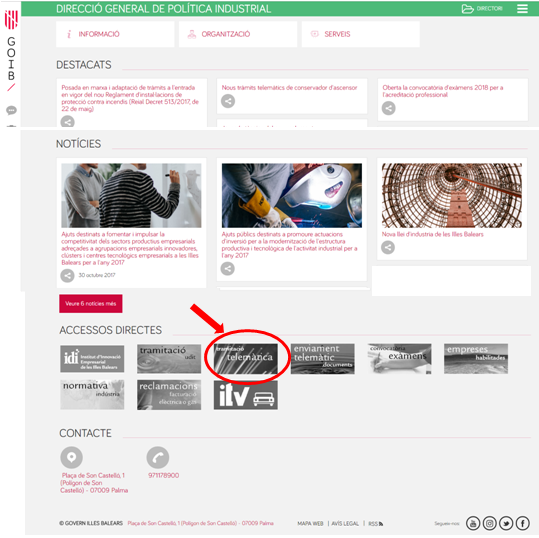This screenshot has height=538, width=539.
Task: Open the Serveis menu
Action: tap(361, 34)
